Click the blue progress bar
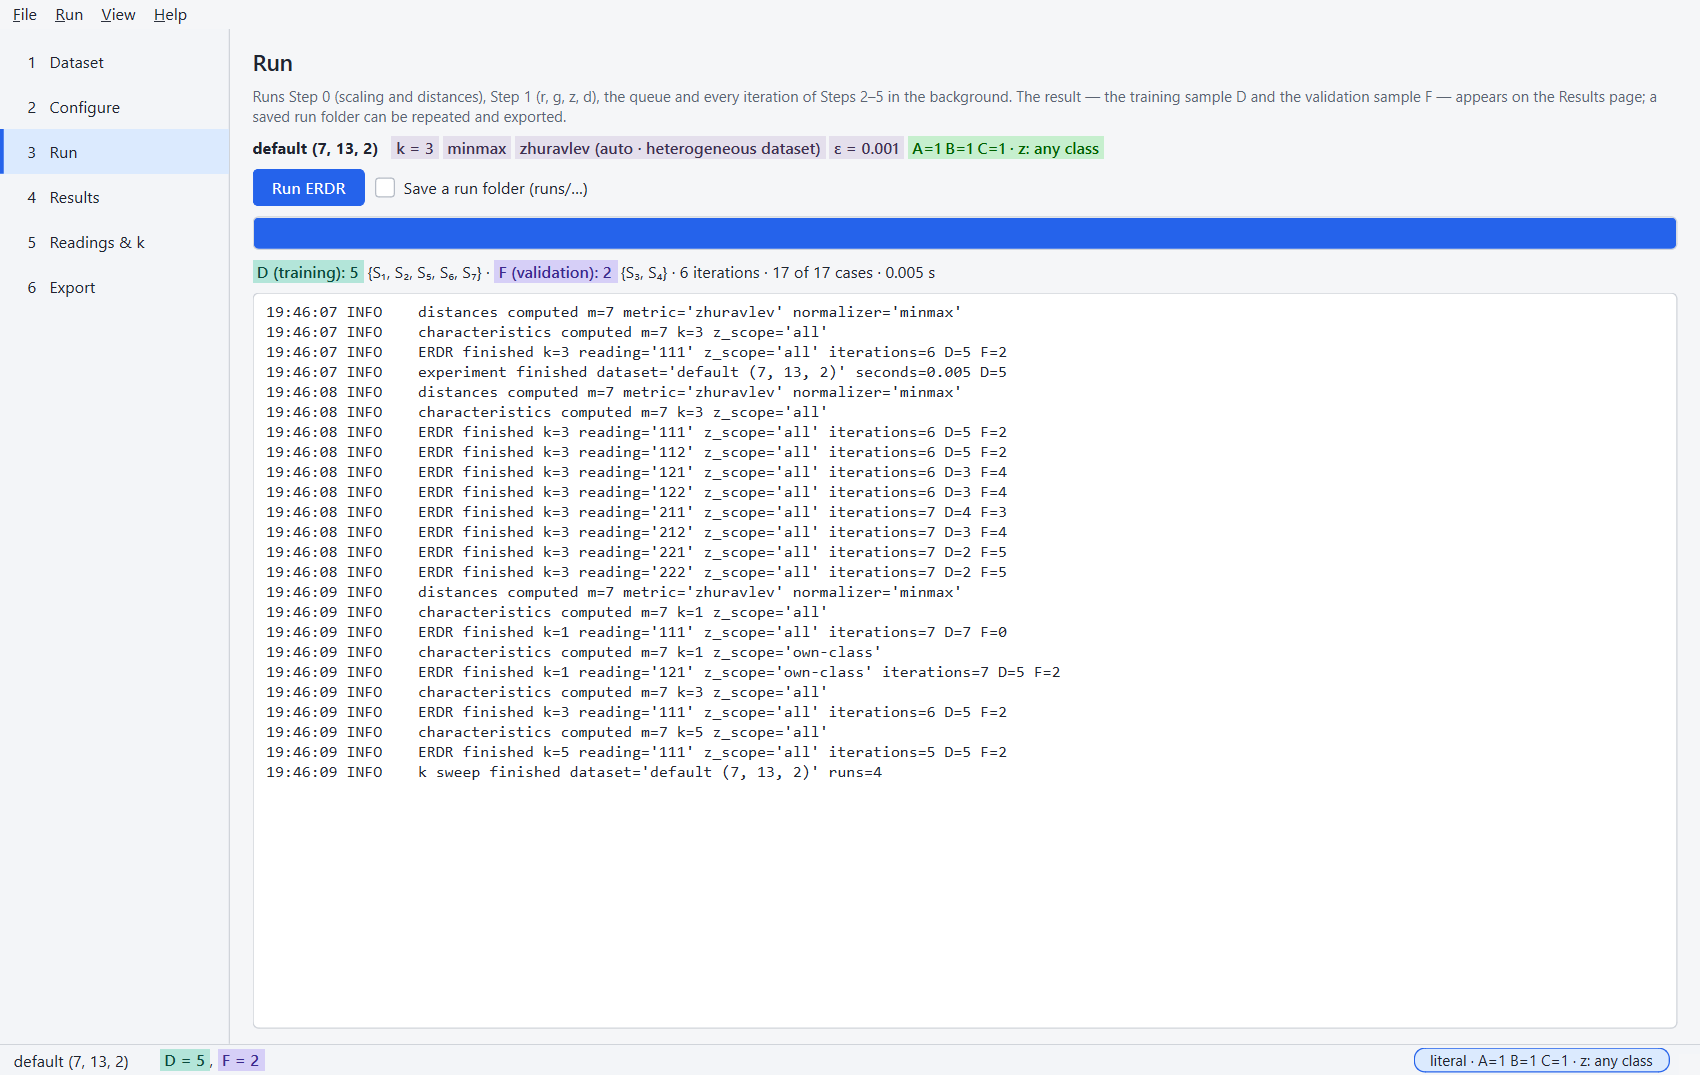The image size is (1700, 1075). point(964,233)
